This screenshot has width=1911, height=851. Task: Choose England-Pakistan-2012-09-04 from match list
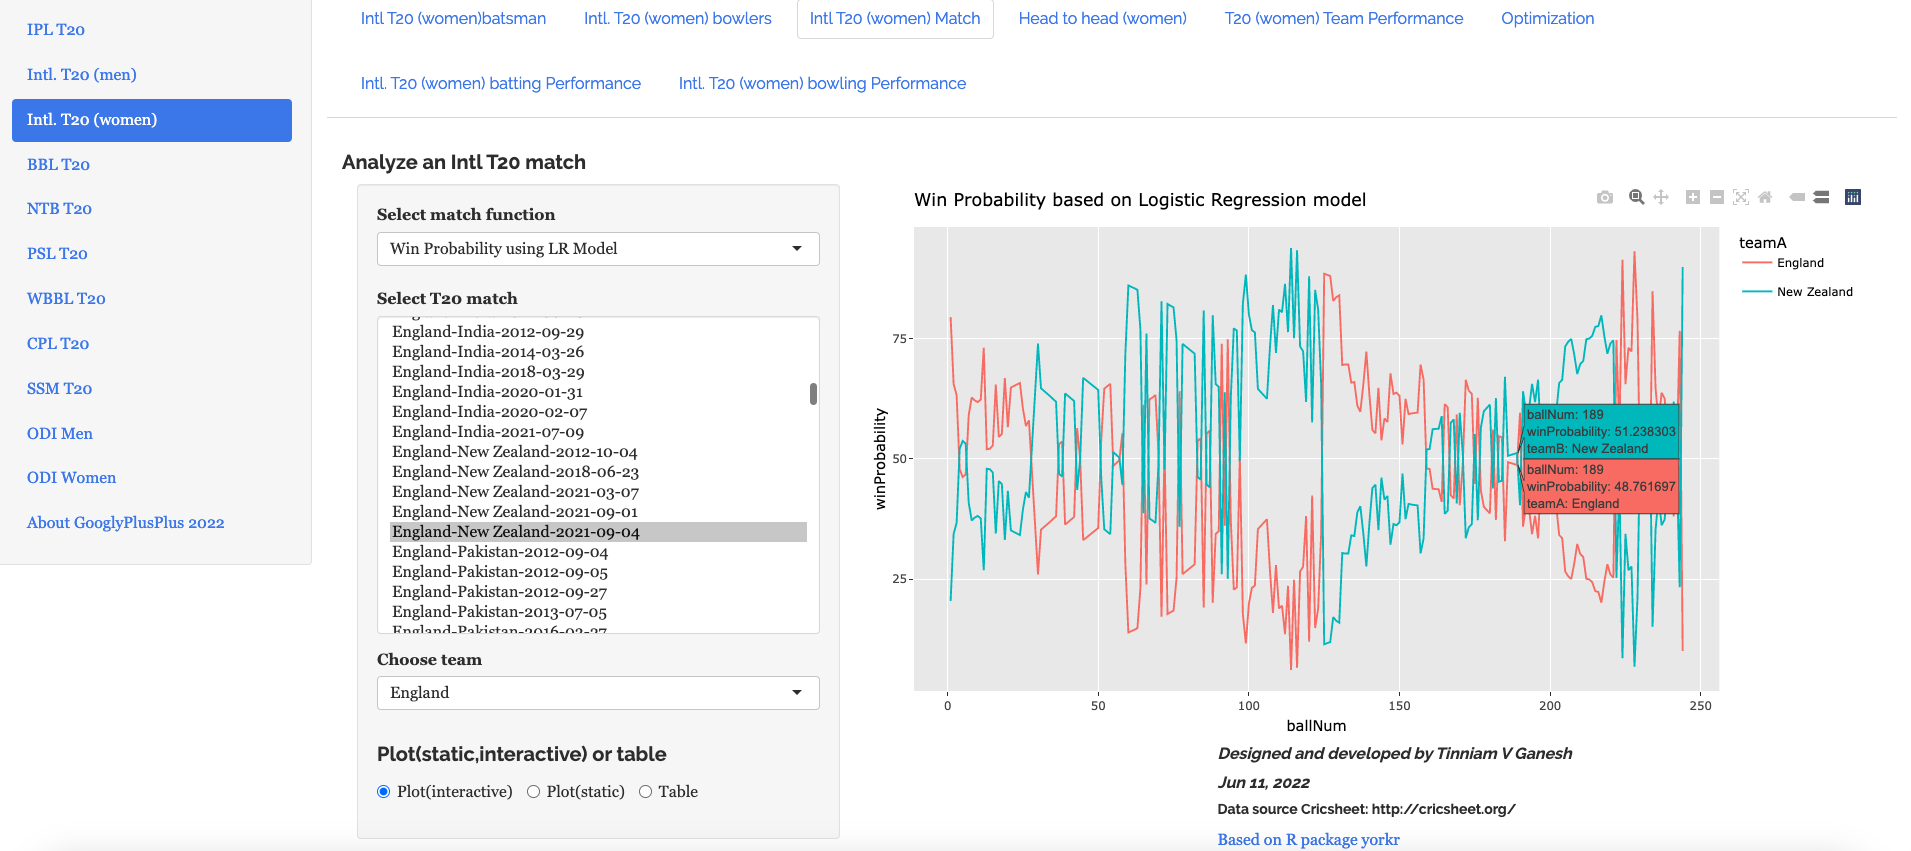point(500,552)
